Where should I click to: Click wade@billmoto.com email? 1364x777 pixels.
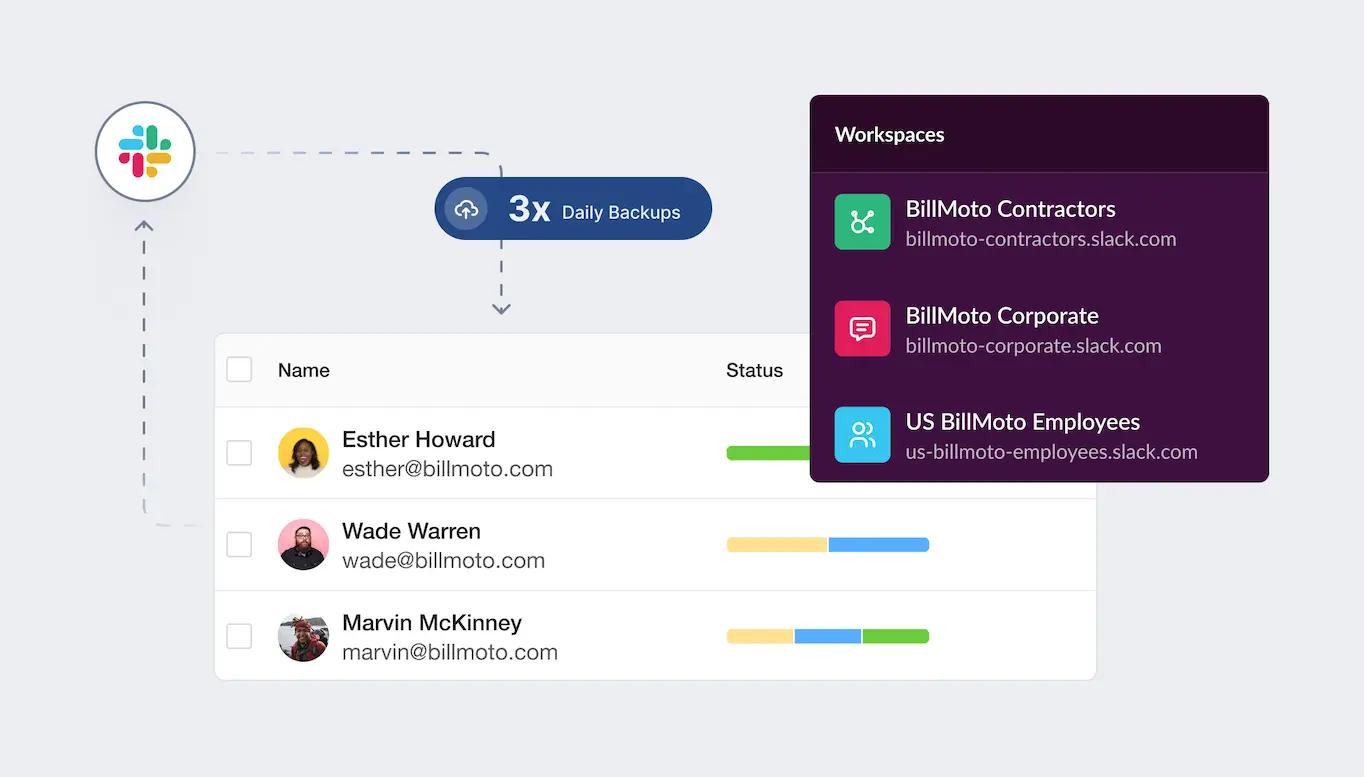click(x=443, y=561)
